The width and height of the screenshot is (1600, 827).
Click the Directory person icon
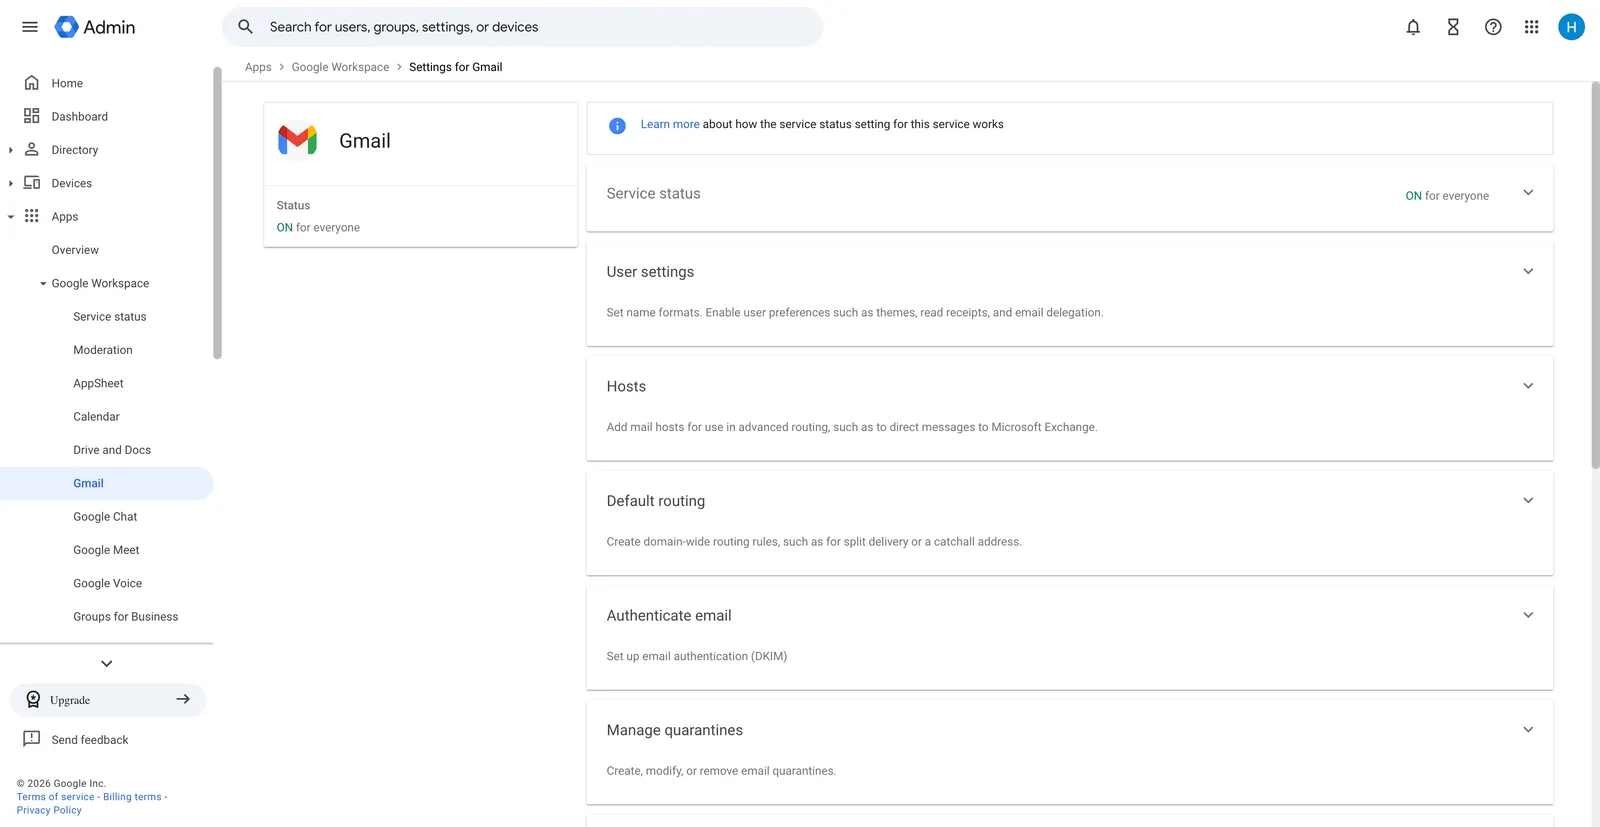tap(32, 150)
